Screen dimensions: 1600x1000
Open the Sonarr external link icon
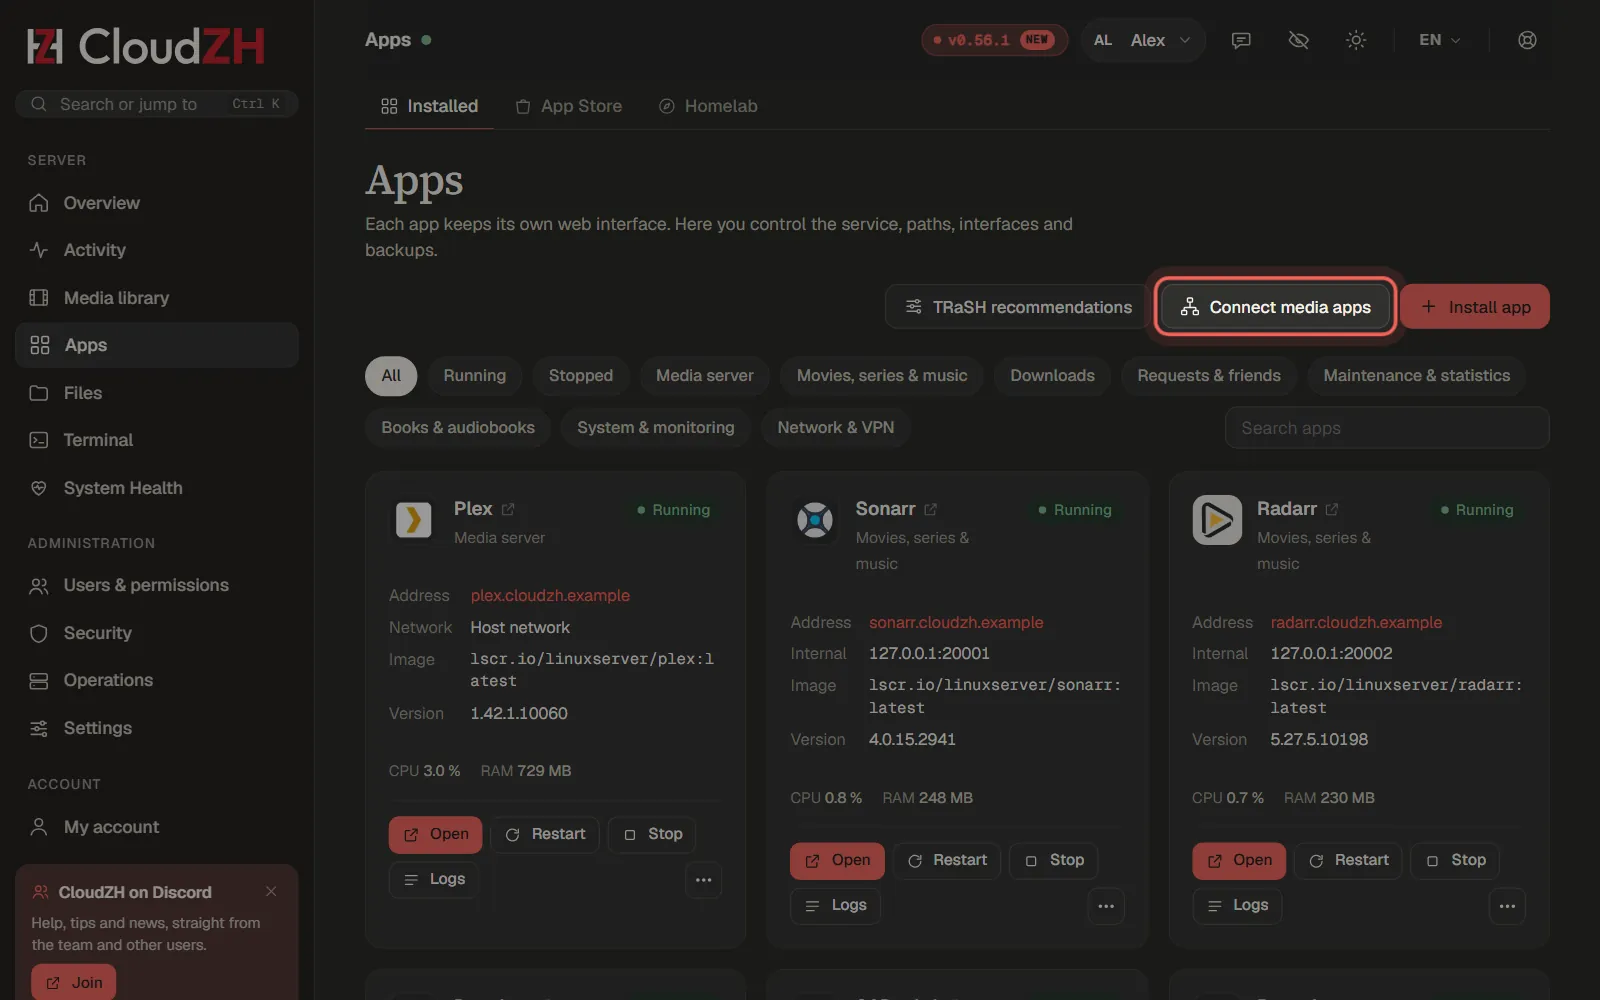point(931,509)
